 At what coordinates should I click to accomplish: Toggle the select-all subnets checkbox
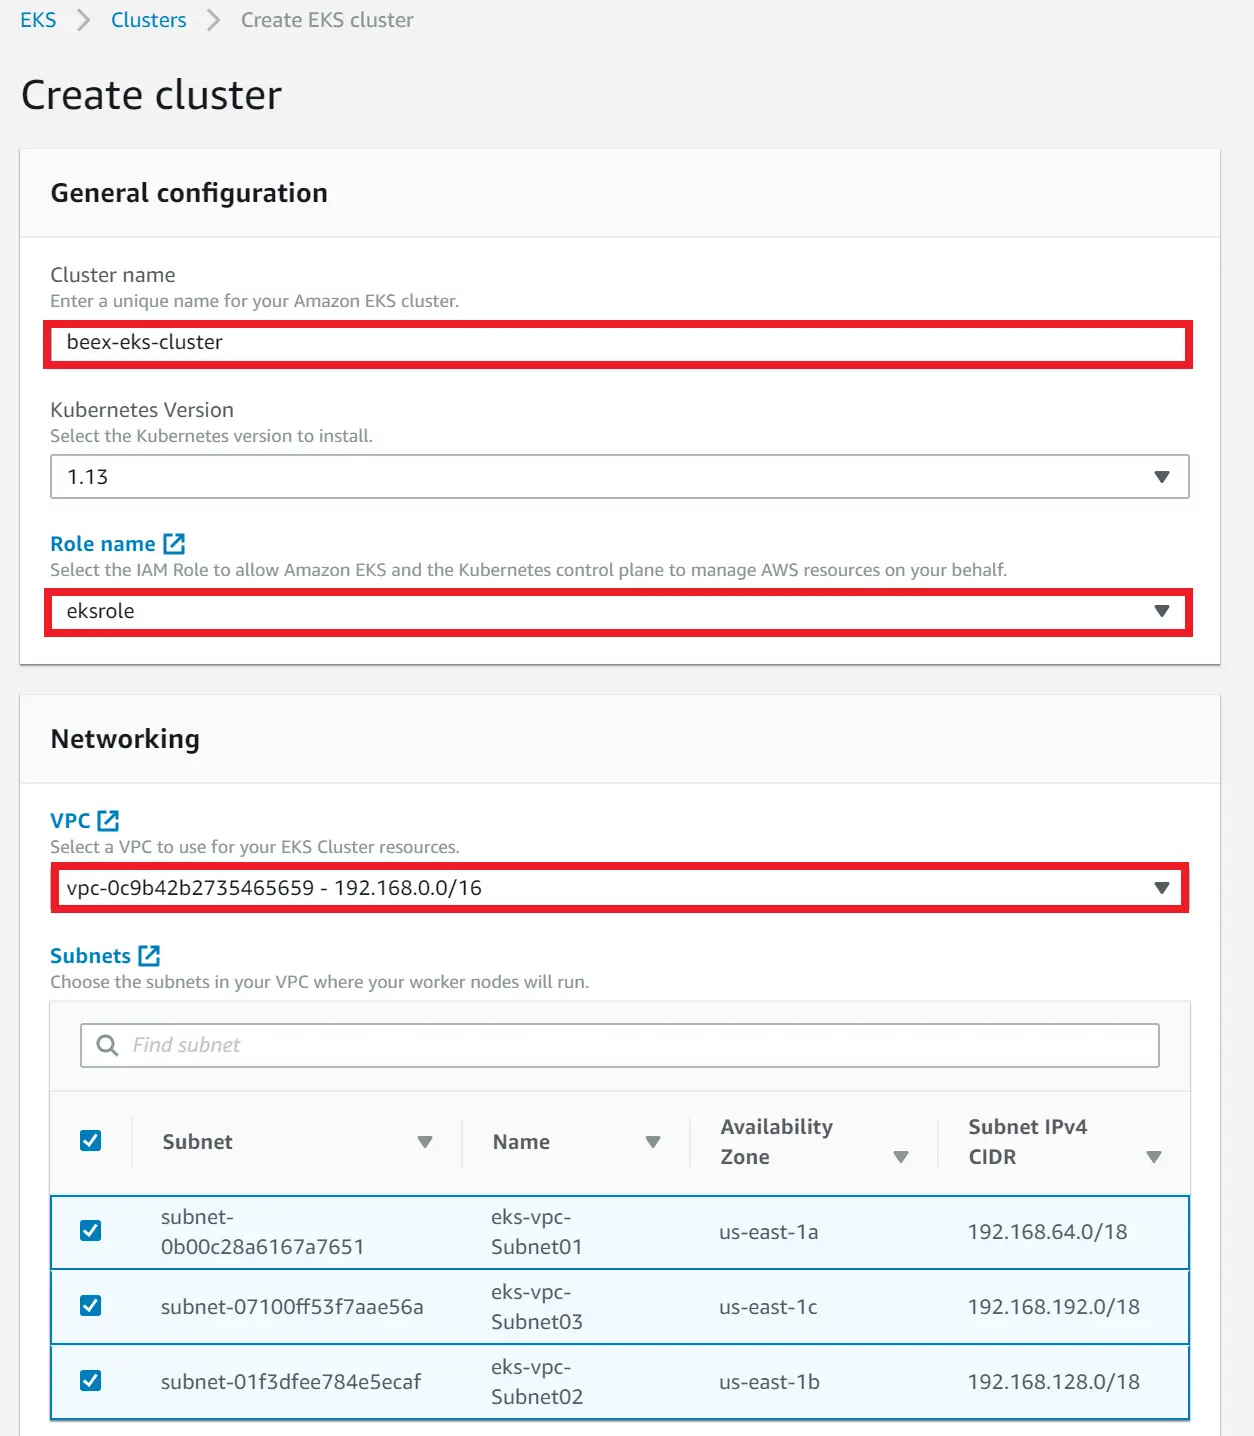point(91,1141)
